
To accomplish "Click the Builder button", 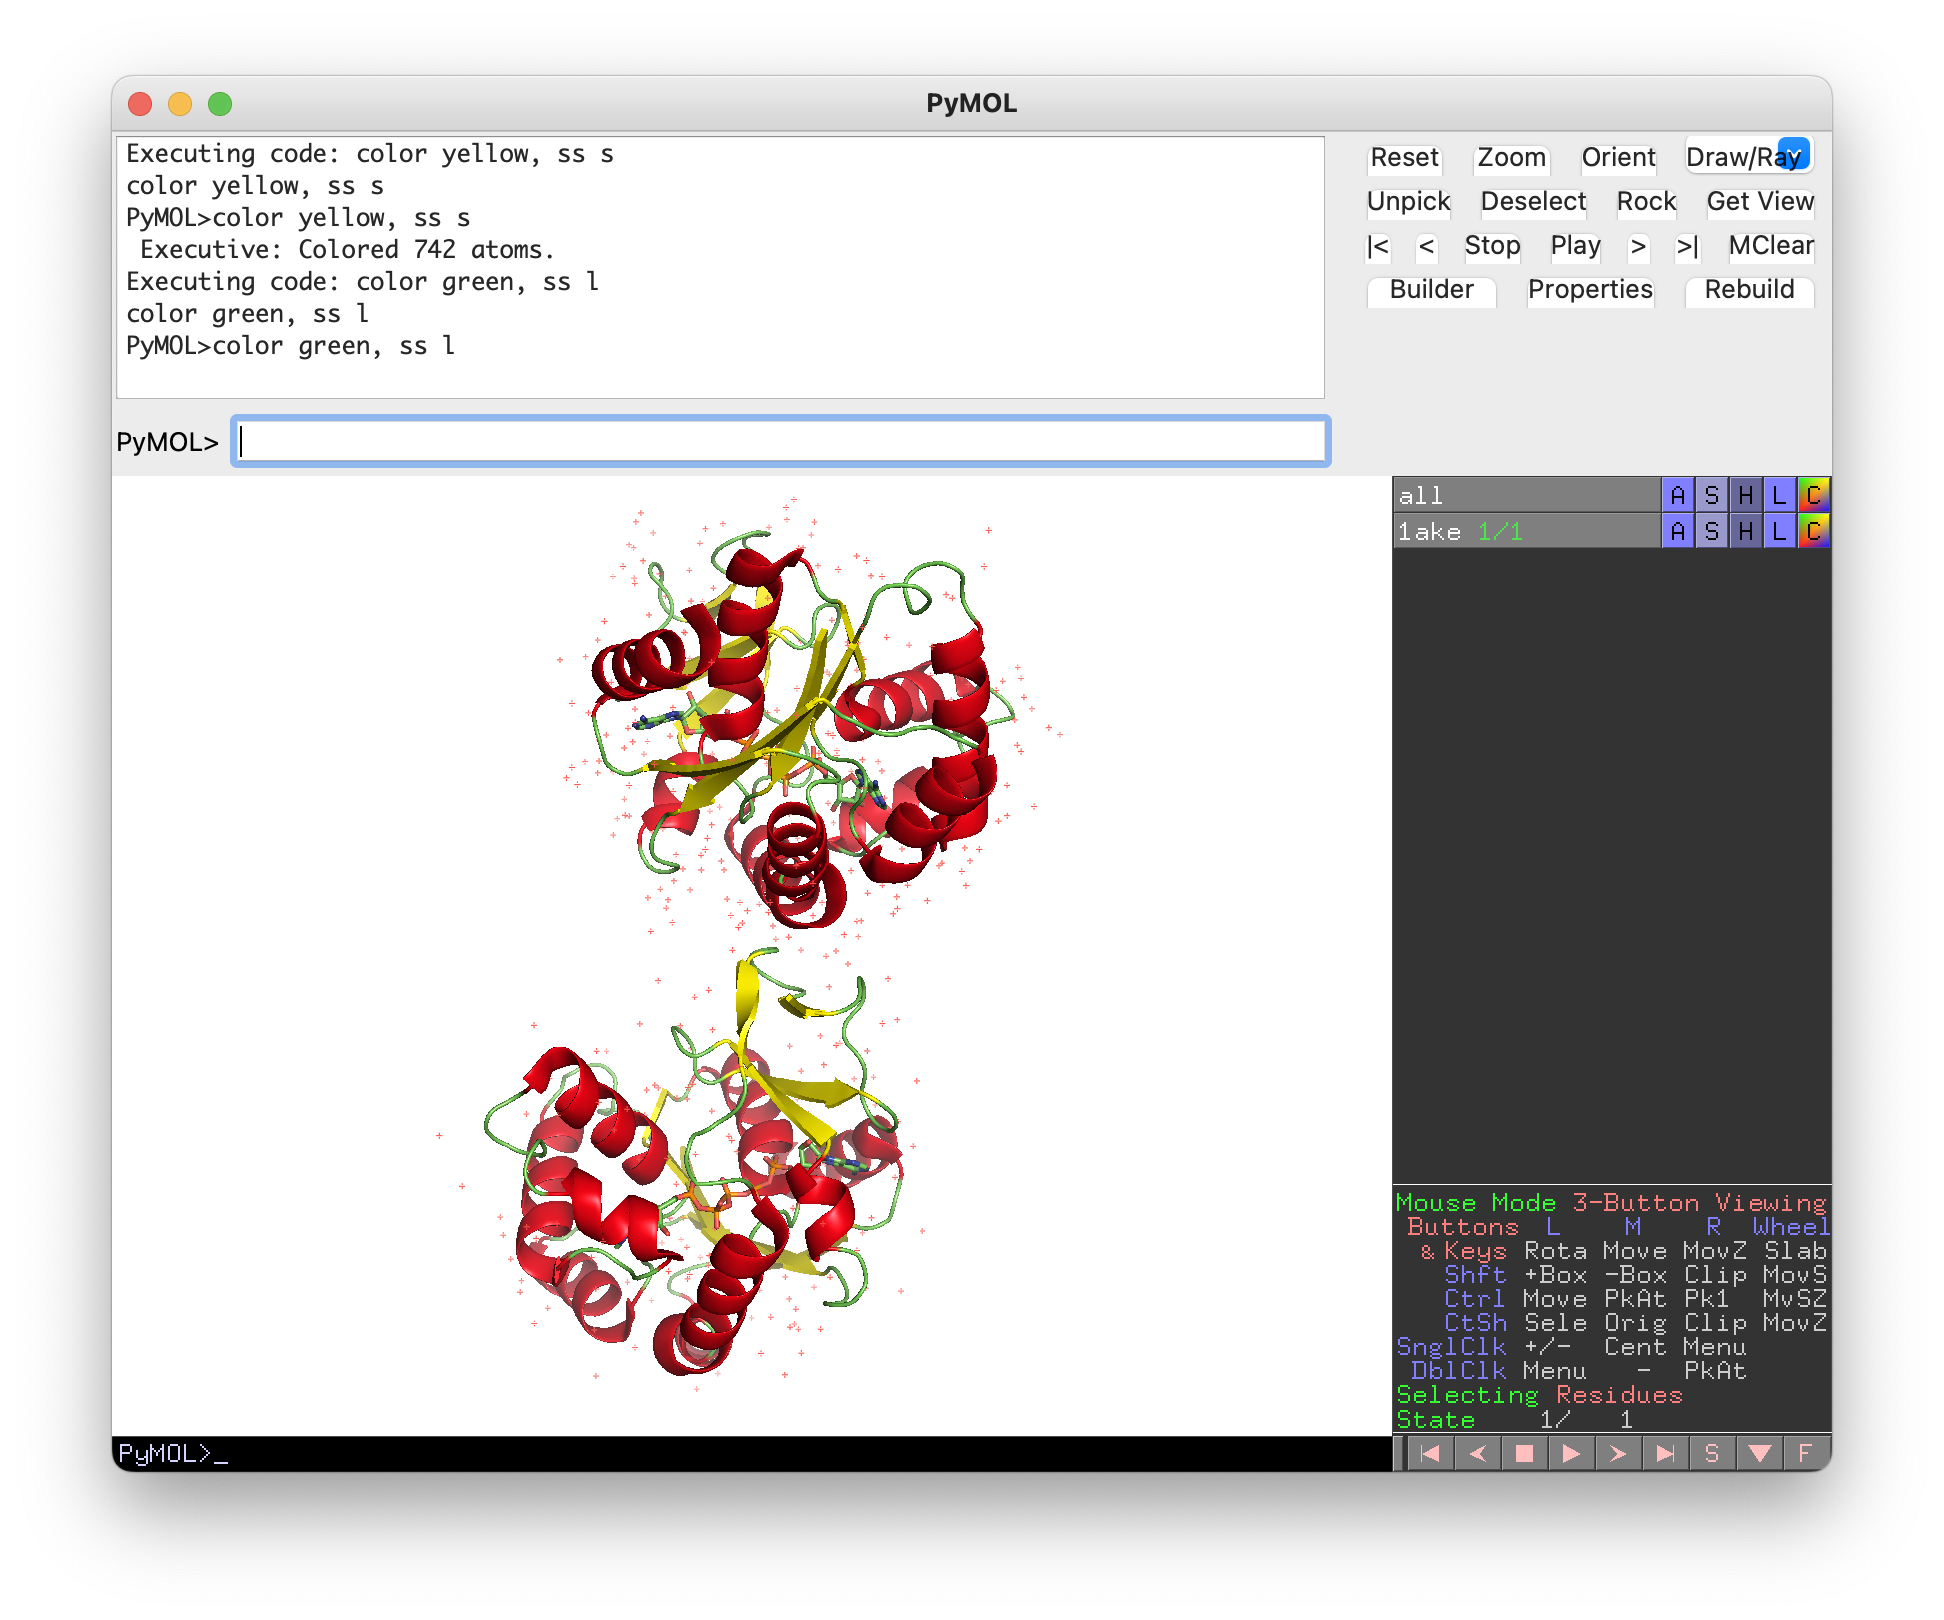I will pos(1431,290).
